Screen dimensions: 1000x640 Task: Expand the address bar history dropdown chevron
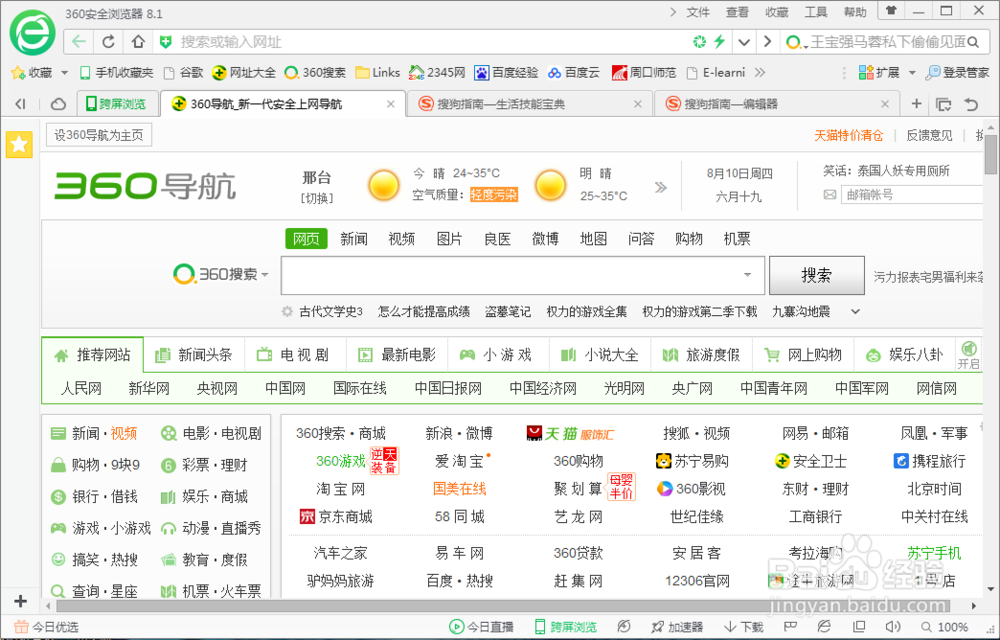pos(744,42)
